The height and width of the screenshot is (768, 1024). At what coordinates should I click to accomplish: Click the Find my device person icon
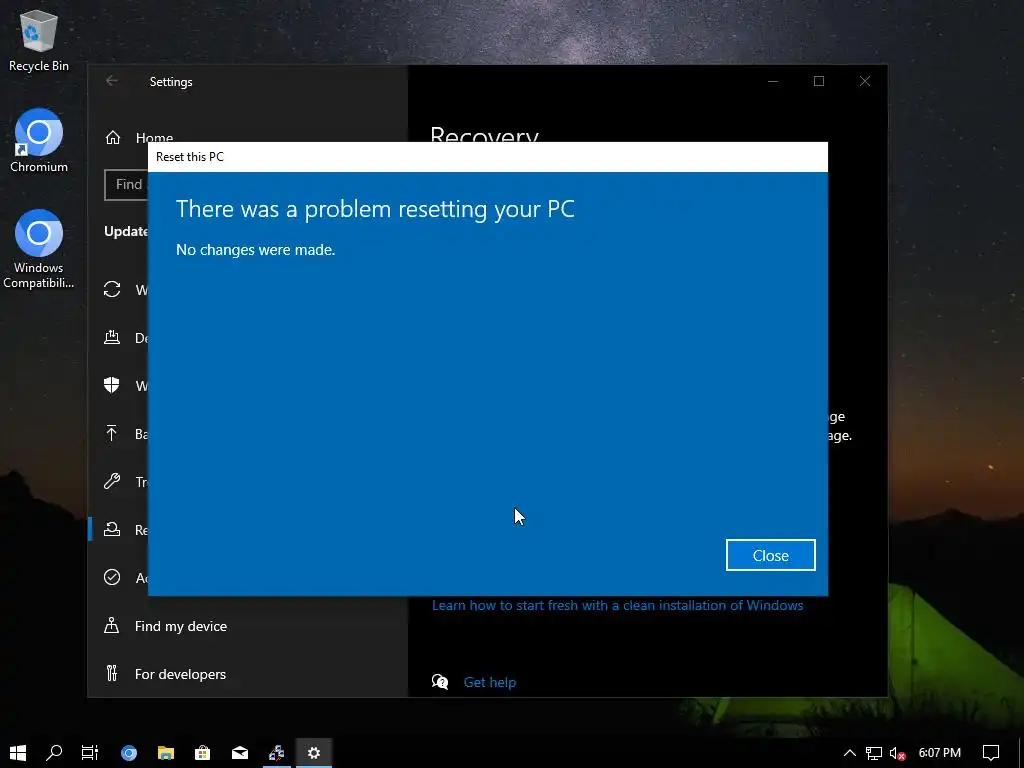(x=112, y=626)
